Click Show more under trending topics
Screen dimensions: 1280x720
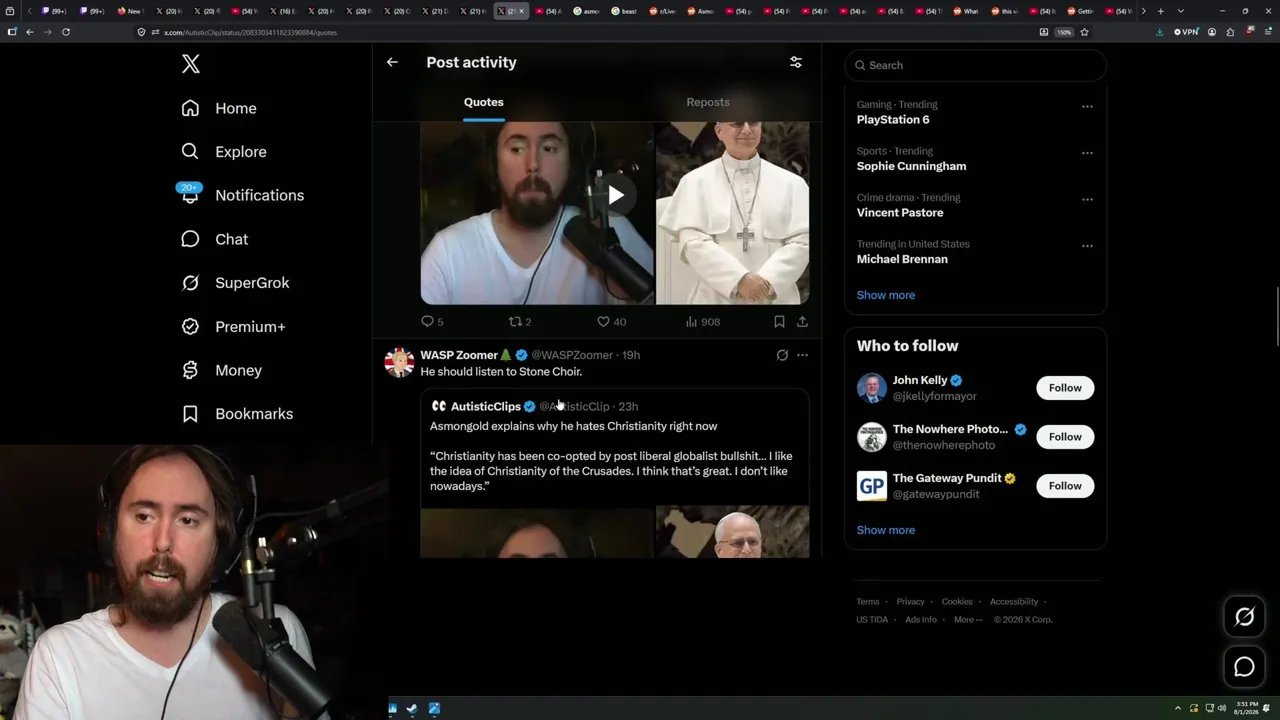pyautogui.click(x=886, y=295)
